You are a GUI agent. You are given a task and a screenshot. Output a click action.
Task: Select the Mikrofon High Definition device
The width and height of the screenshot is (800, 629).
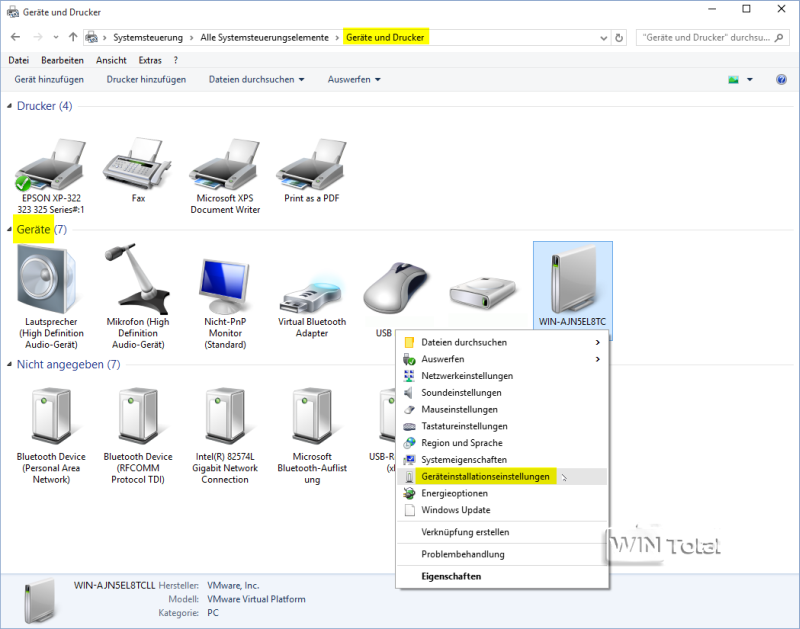[x=138, y=279]
